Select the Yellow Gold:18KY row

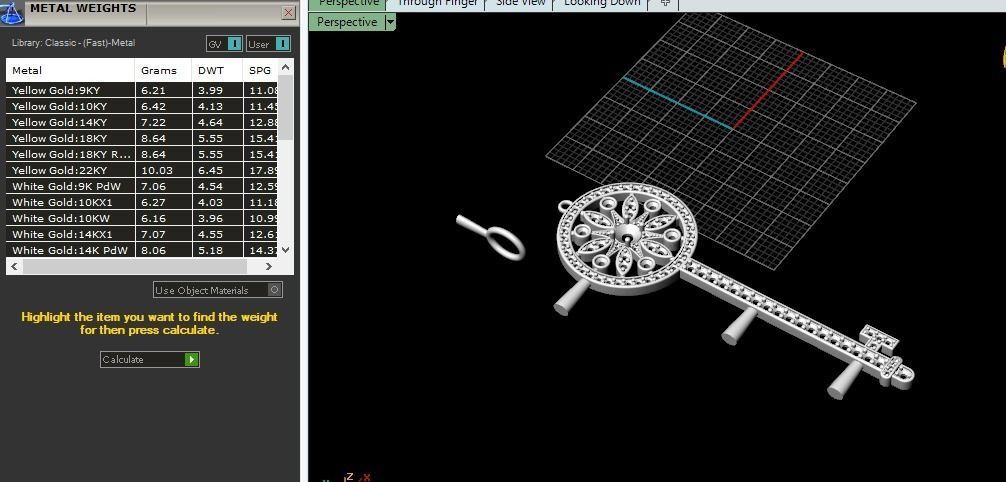click(x=142, y=139)
